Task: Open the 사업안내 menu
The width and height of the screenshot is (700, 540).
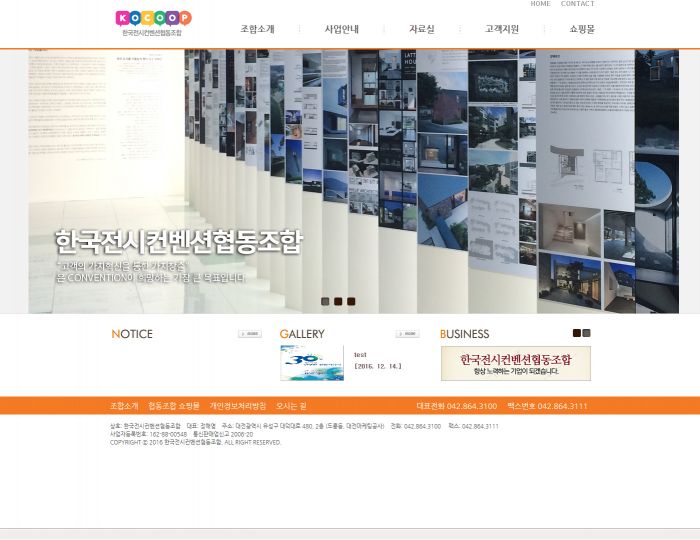Action: [341, 30]
